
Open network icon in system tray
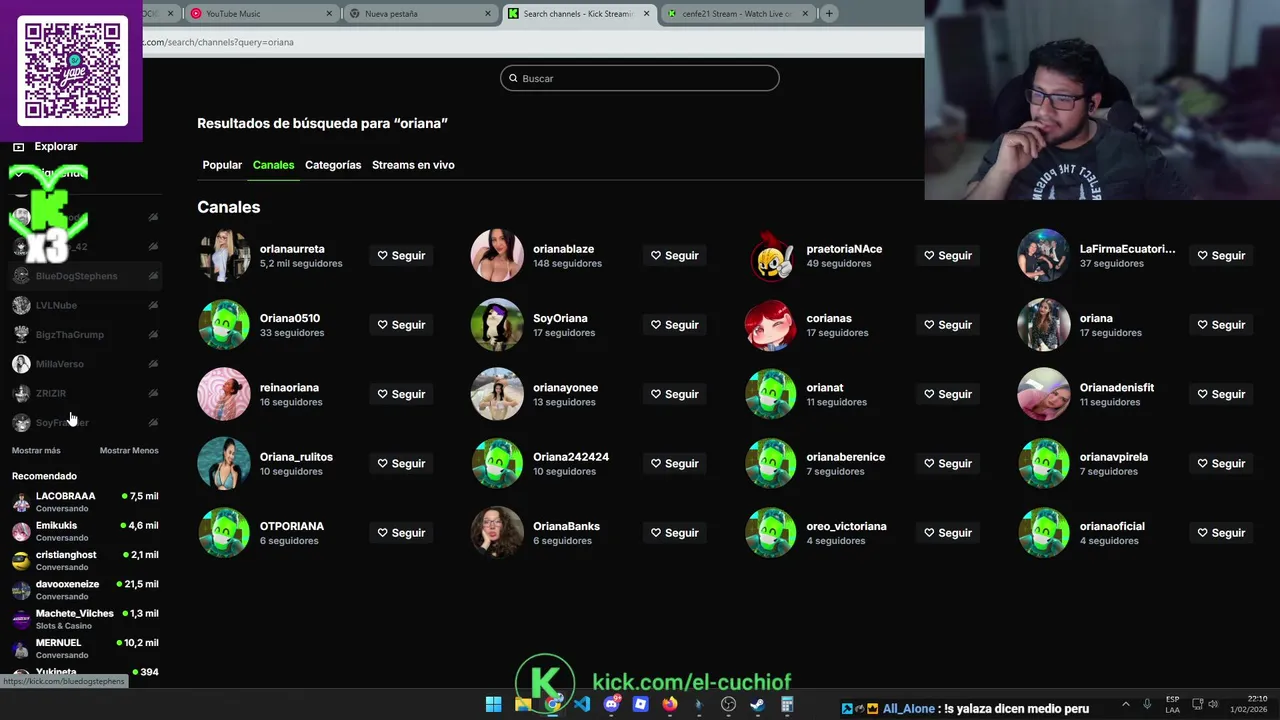1198,704
